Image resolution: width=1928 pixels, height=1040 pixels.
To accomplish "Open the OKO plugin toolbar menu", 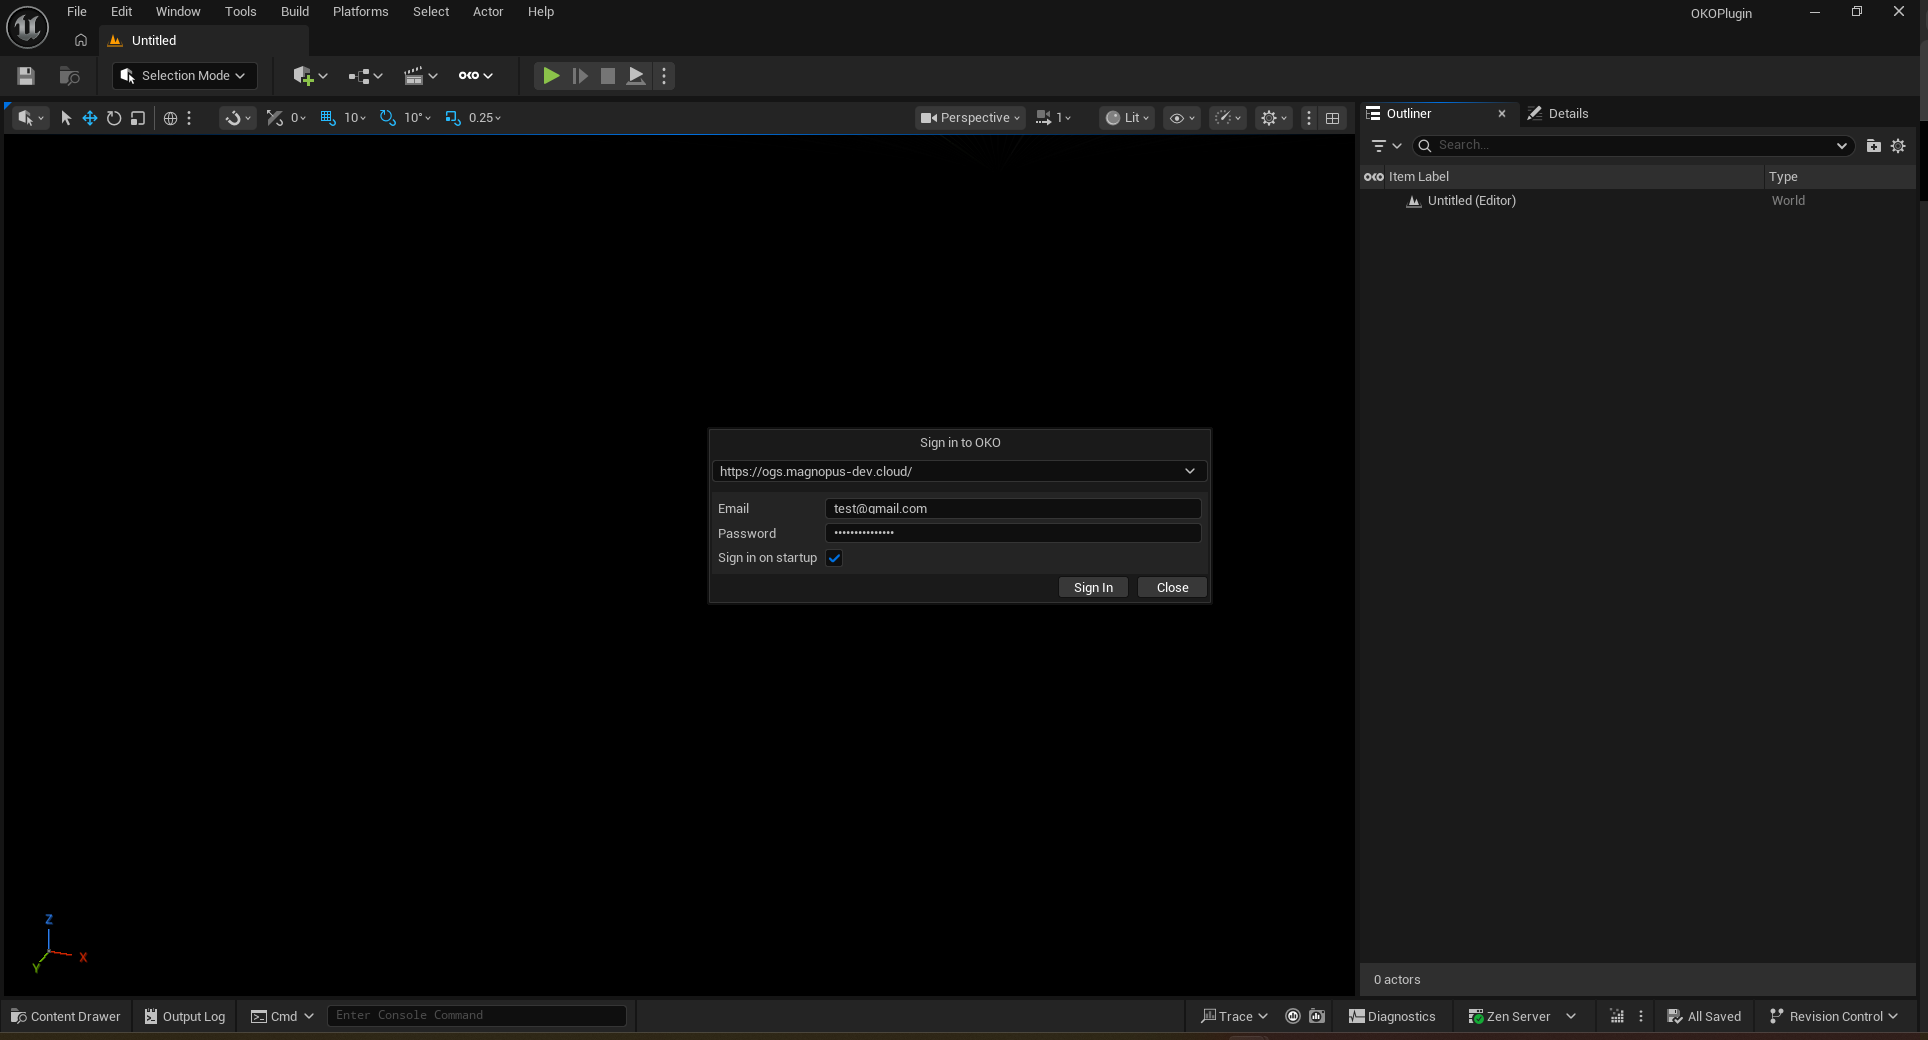I will coord(475,76).
